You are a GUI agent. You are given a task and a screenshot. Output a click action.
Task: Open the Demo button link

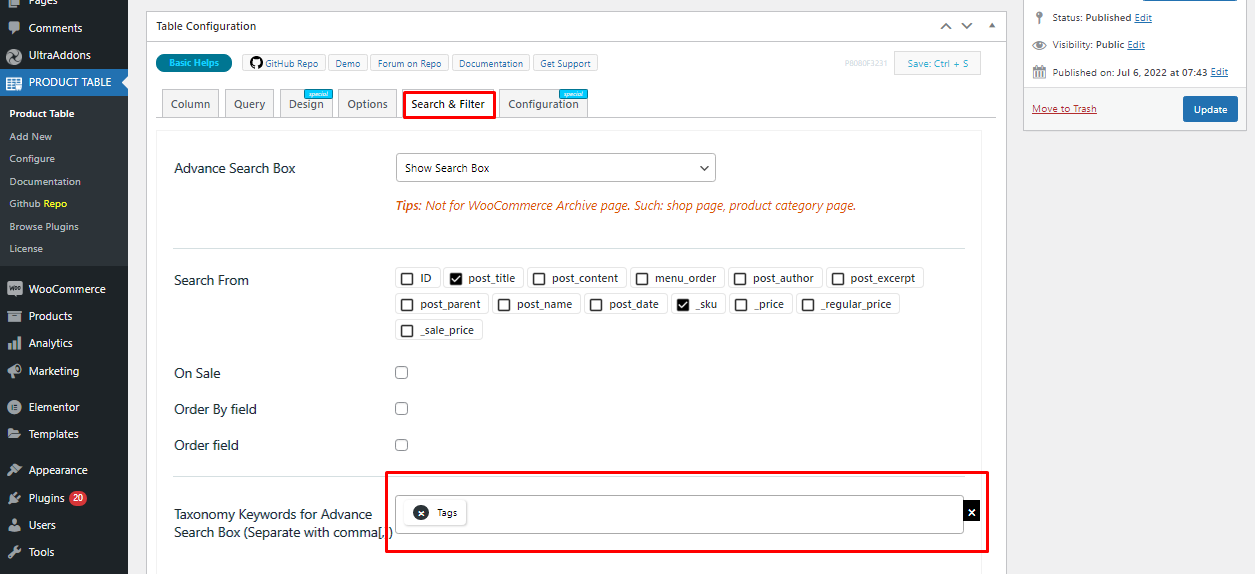348,63
